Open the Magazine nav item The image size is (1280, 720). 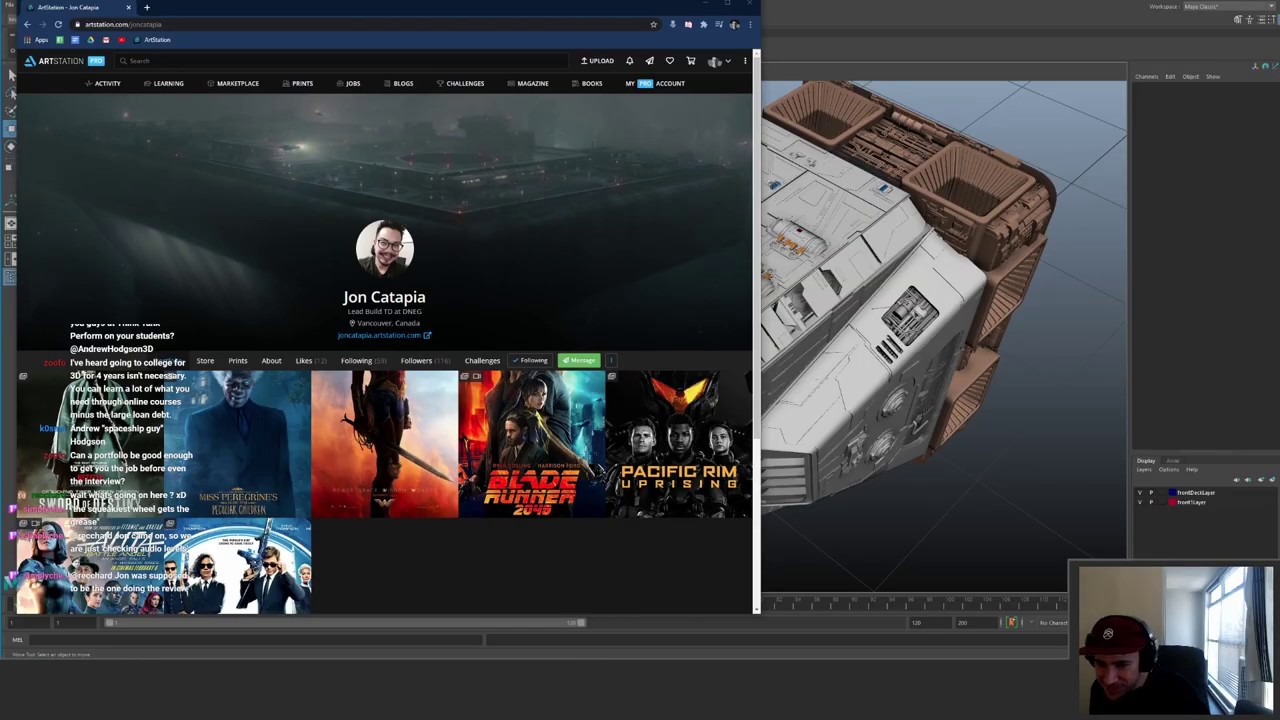click(528, 84)
